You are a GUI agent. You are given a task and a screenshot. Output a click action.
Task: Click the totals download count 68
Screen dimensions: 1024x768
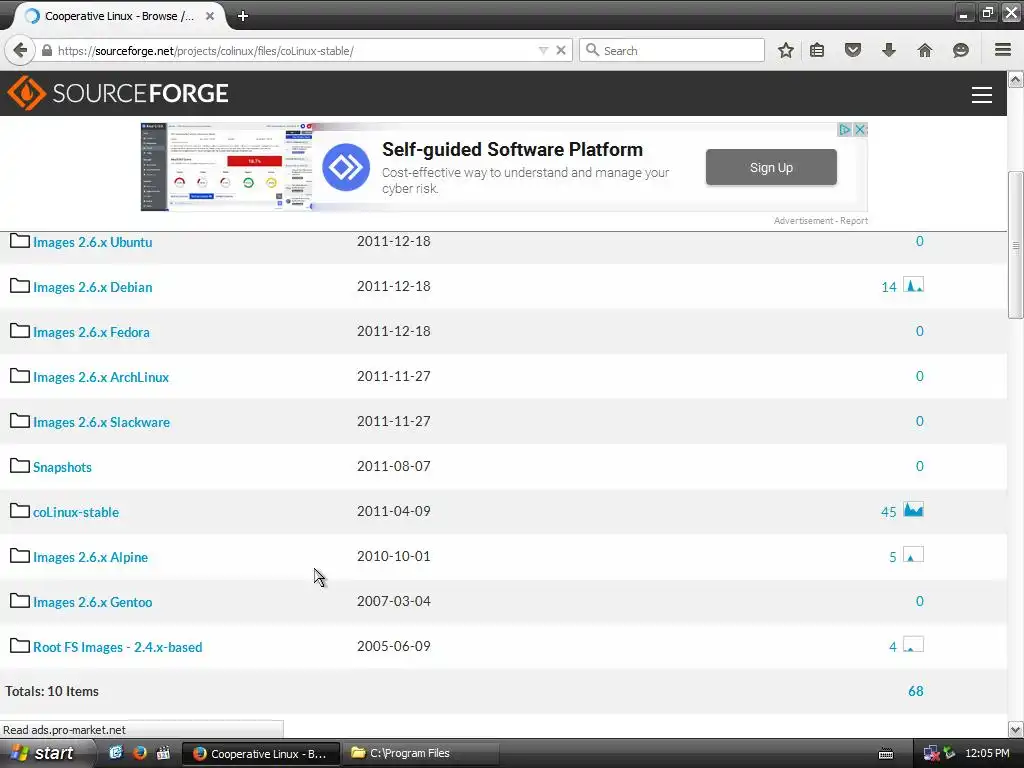pos(916,691)
